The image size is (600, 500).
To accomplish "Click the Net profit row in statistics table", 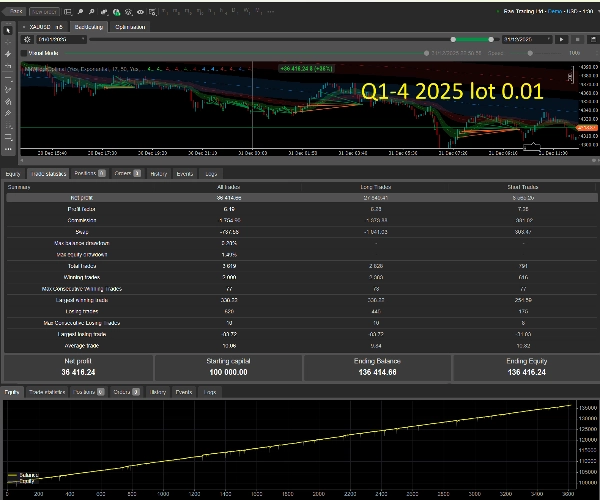I will pos(302,198).
